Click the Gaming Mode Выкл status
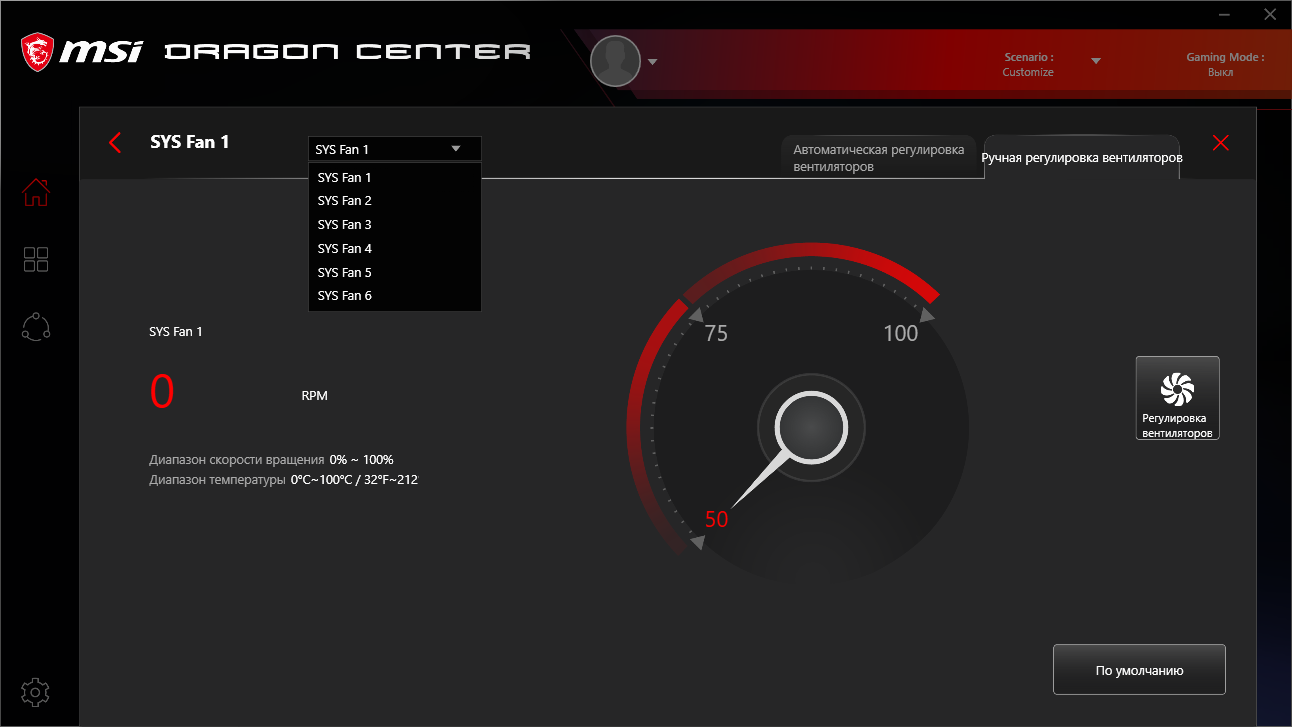 tap(1221, 72)
